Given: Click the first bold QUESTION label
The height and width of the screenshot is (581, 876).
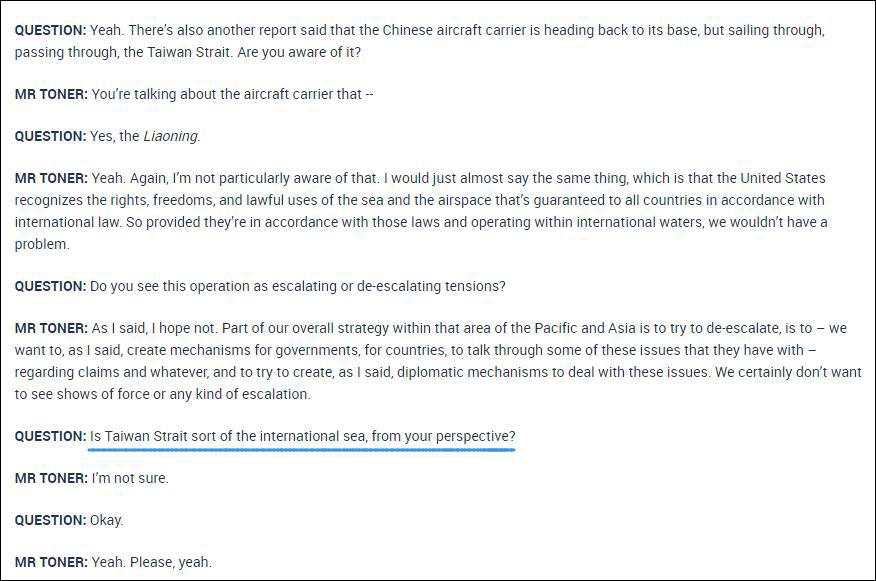Looking at the screenshot, I should (x=50, y=30).
